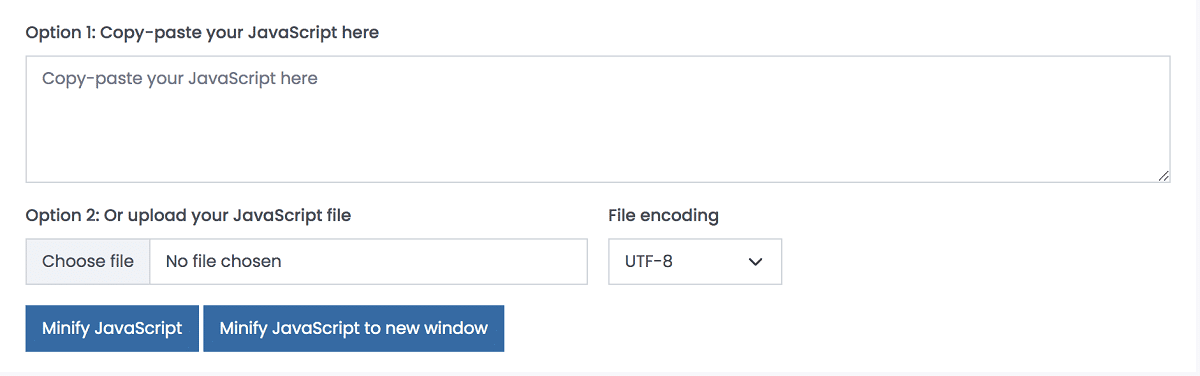This screenshot has width=1200, height=376.
Task: Click the Option 1 copy-paste label
Action: click(x=202, y=33)
